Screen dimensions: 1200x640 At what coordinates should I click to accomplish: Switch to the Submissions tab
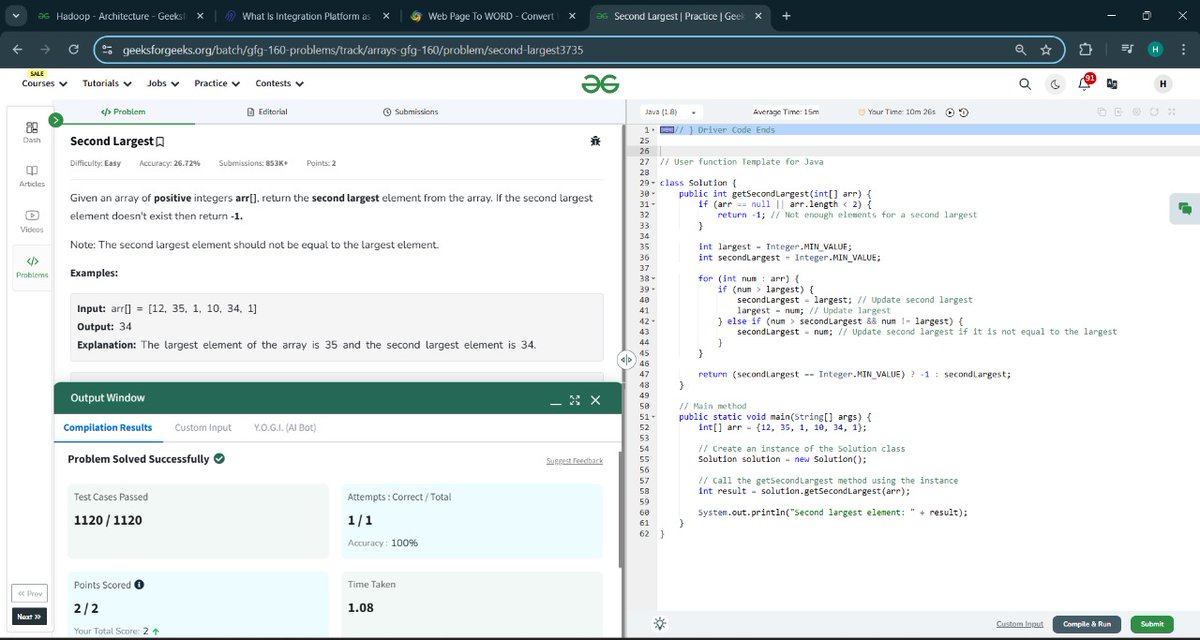[x=410, y=112]
